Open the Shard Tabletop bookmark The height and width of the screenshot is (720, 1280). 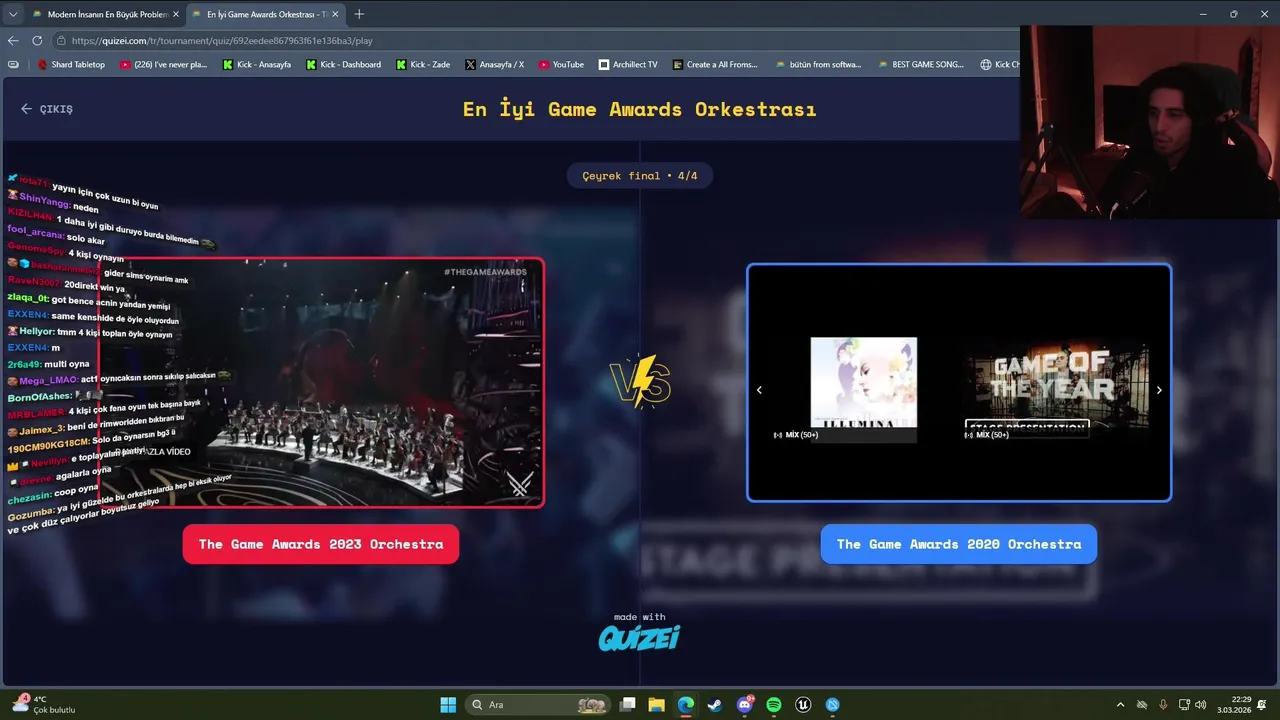(x=71, y=64)
